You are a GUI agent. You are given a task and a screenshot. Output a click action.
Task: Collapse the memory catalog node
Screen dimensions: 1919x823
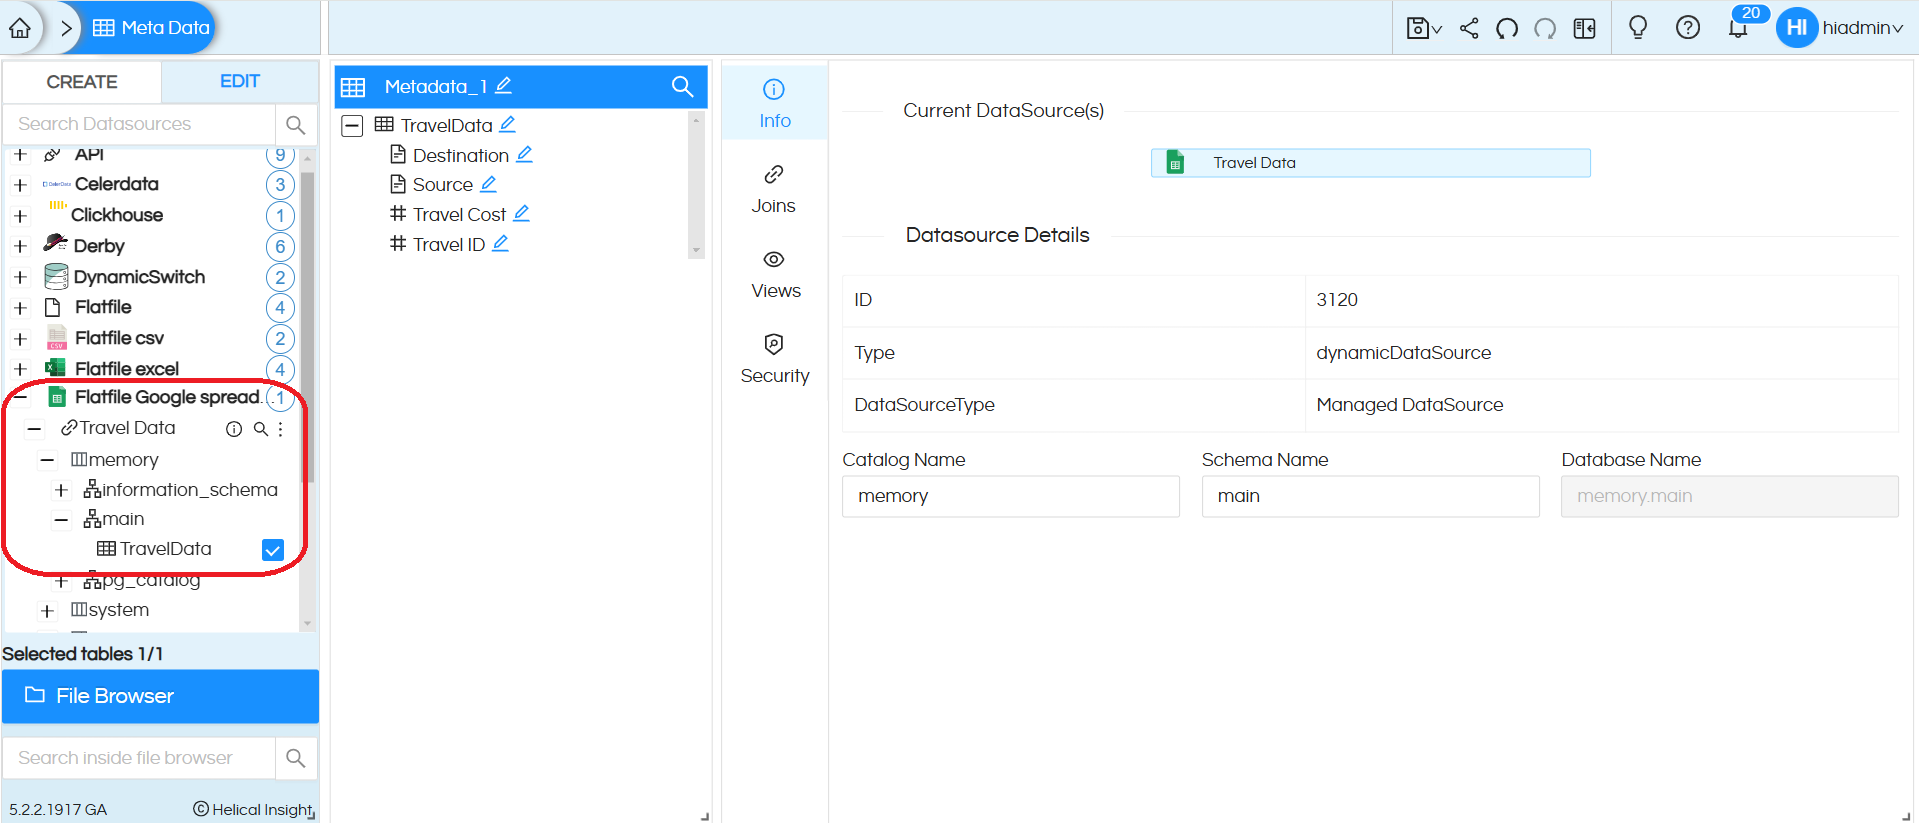coord(47,461)
